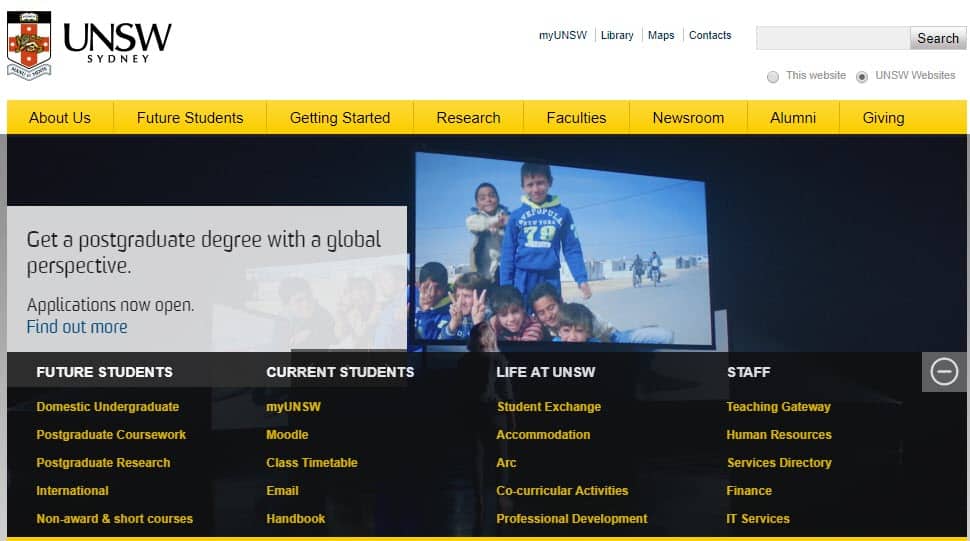Open Domestic Undergraduate link

coord(108,407)
